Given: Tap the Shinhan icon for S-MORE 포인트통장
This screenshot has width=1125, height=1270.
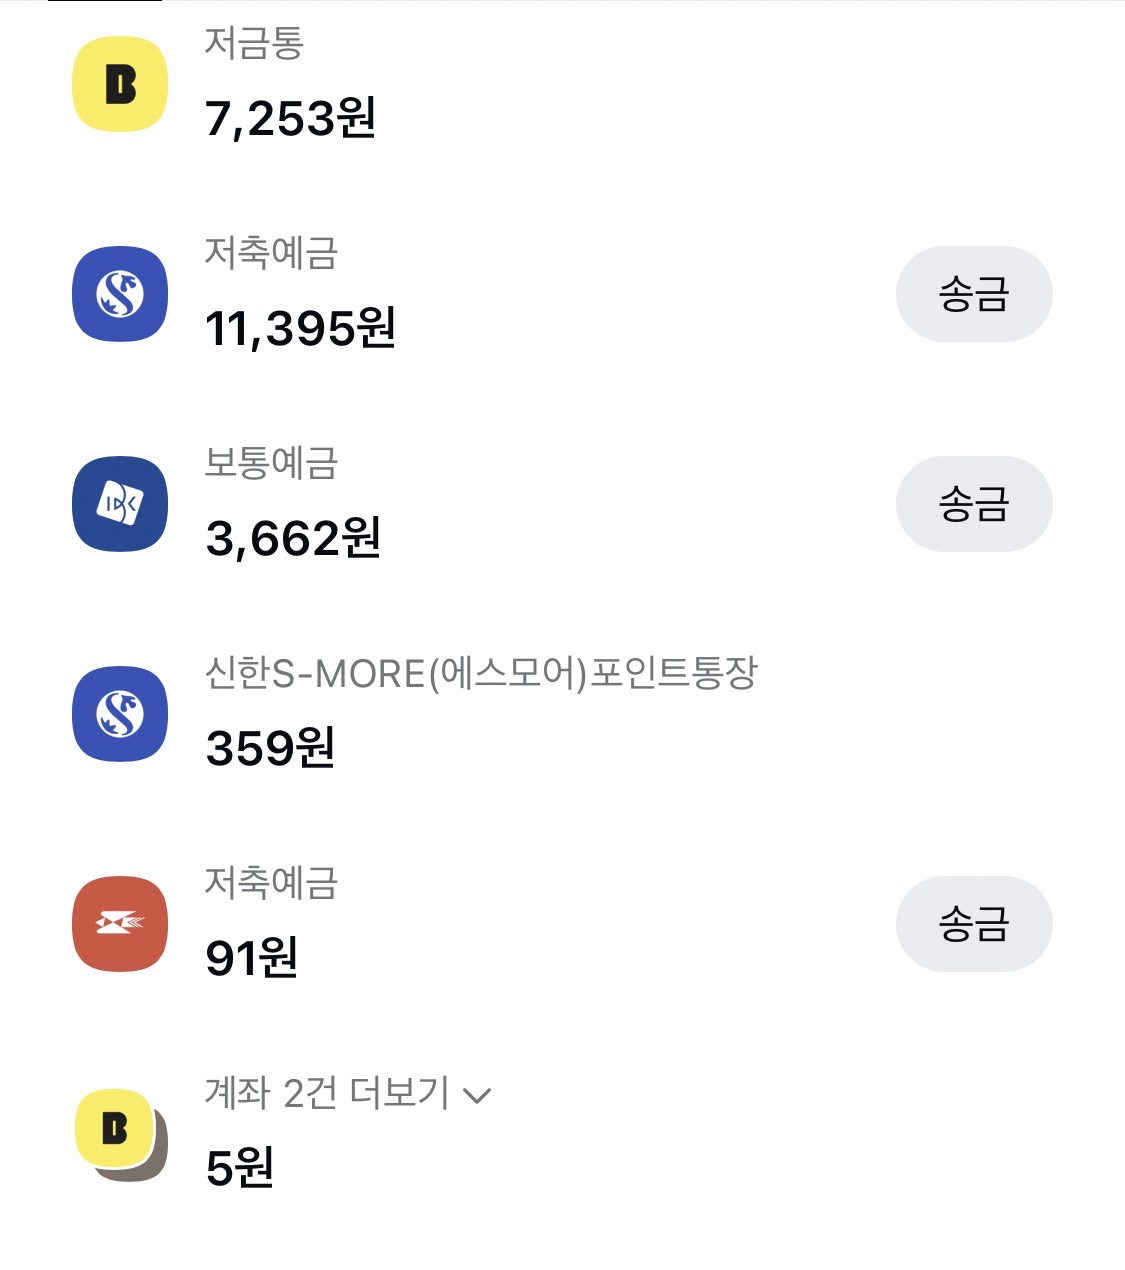Looking at the screenshot, I should pos(120,714).
